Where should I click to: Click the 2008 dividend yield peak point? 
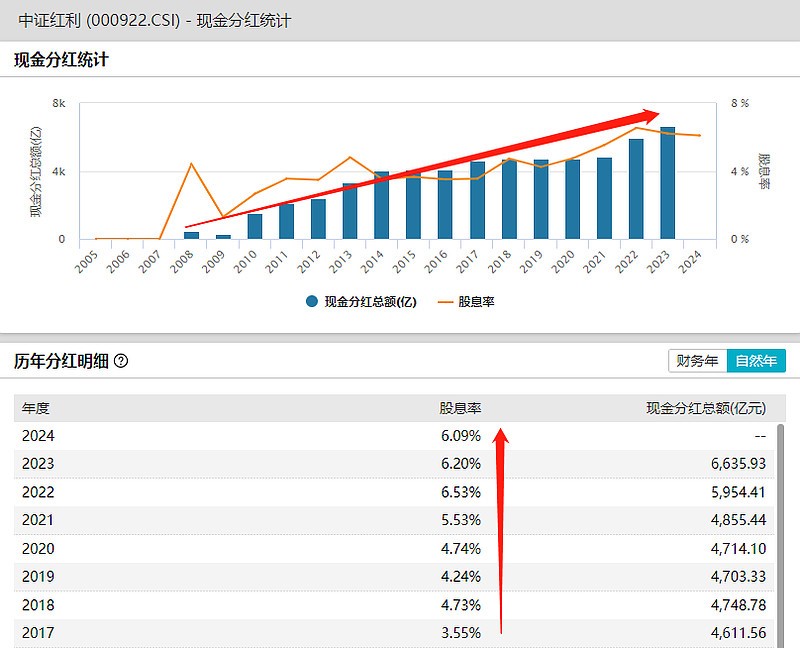click(191, 163)
